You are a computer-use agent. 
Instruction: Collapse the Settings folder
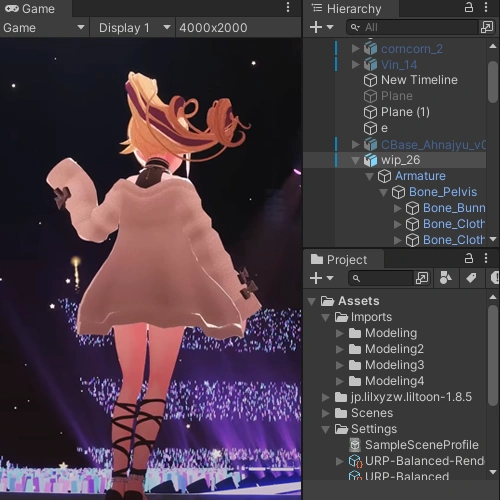tap(326, 430)
